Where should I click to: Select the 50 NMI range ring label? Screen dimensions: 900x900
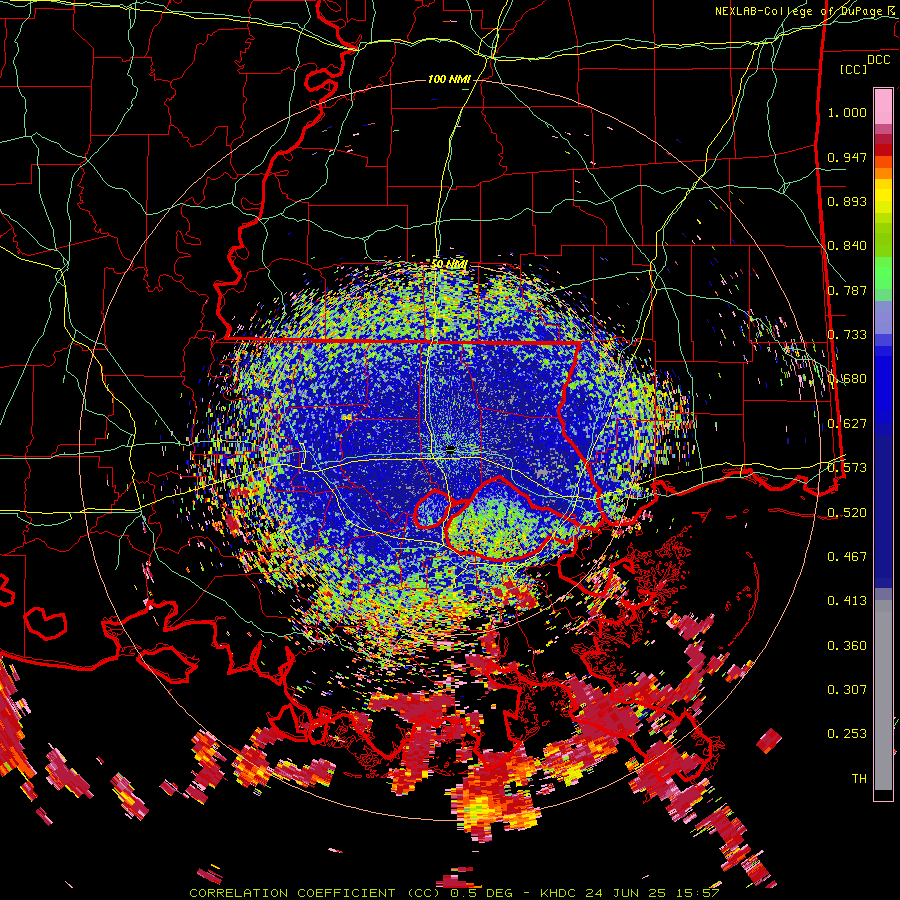pos(449,264)
